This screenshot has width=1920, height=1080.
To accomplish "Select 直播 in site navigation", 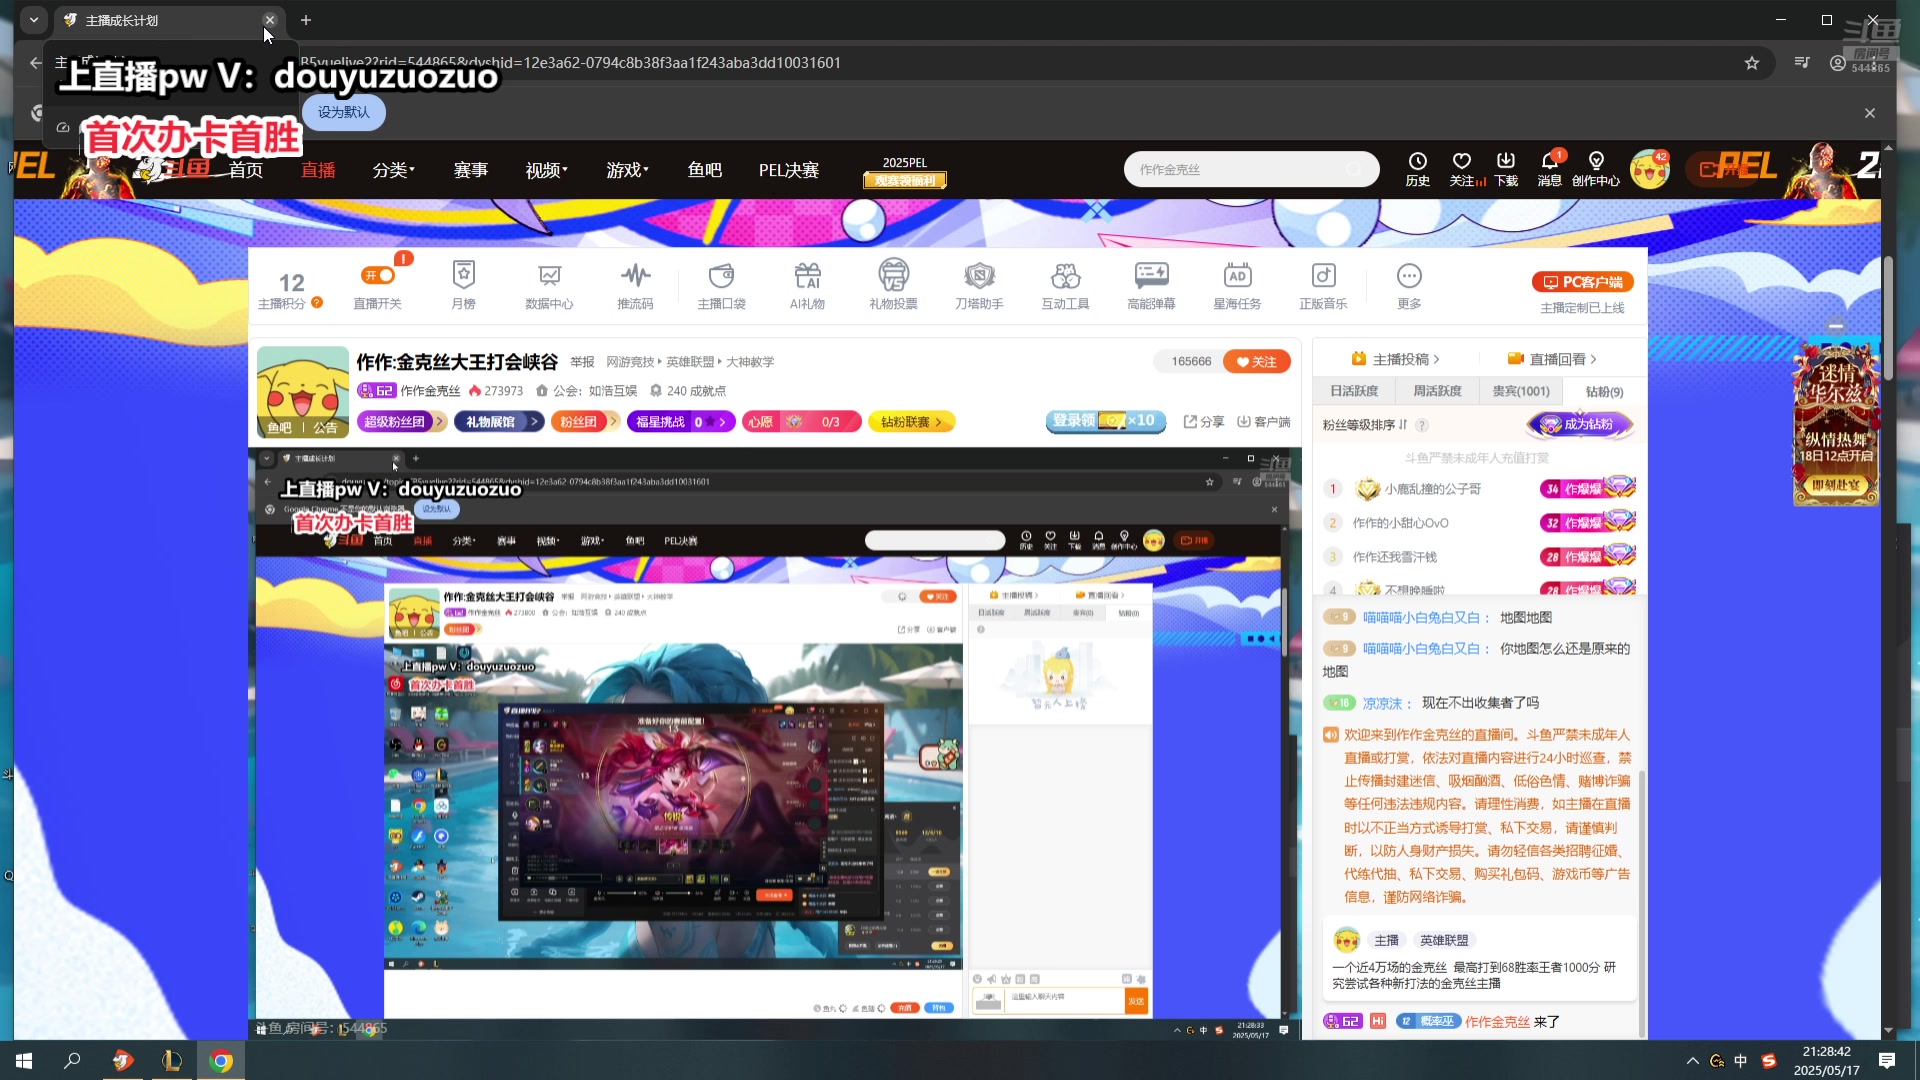I will point(318,170).
